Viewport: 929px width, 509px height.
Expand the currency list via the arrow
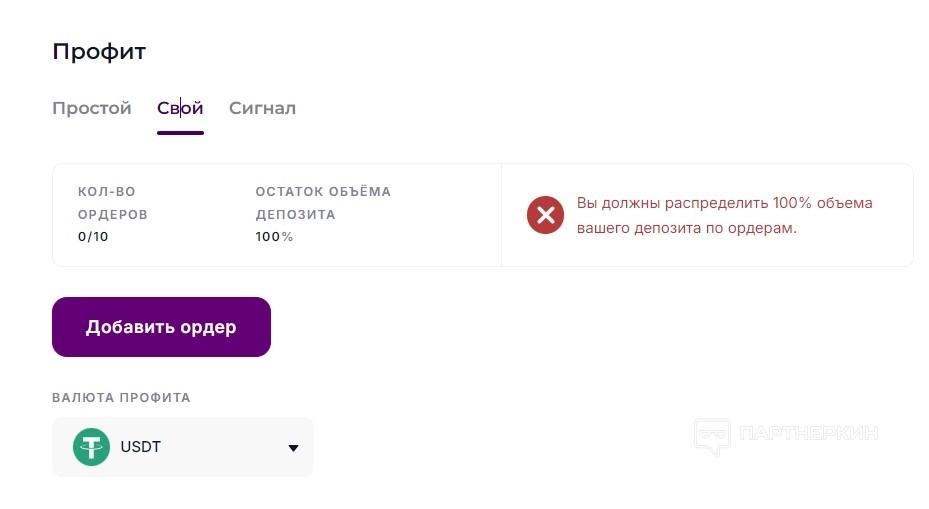coord(293,448)
